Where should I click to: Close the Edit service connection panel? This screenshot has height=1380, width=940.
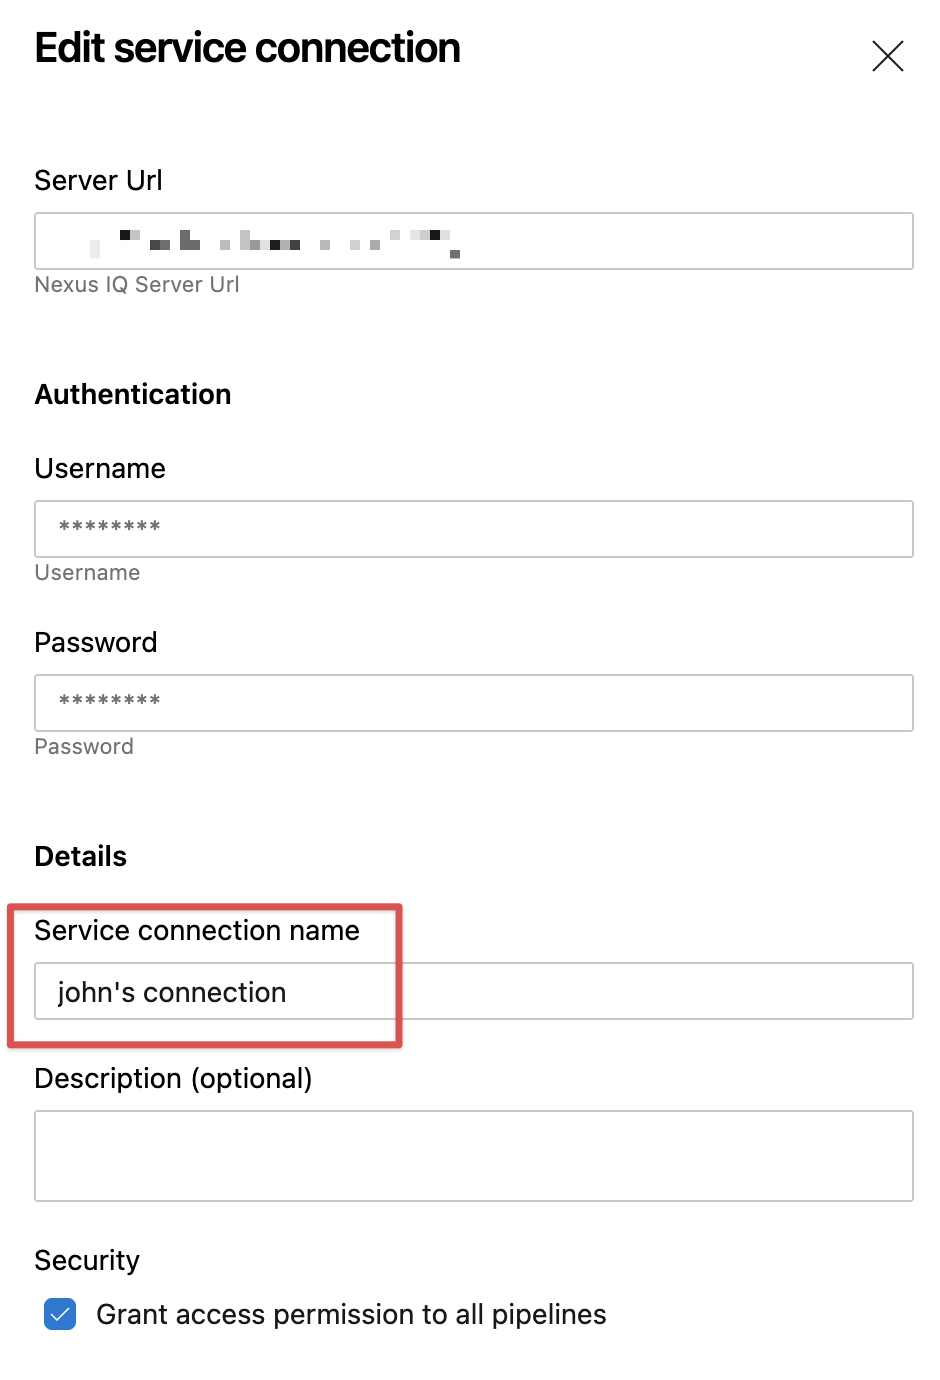point(887,56)
